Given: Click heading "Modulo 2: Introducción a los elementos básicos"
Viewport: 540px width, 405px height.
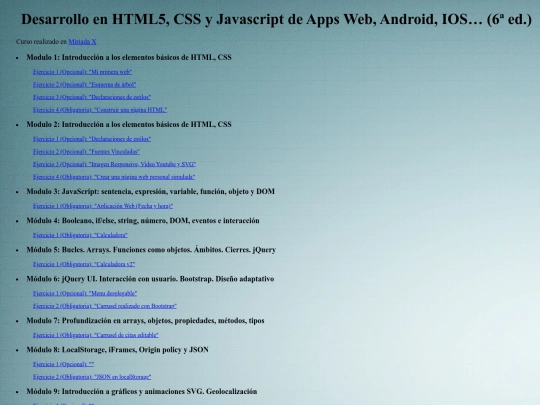Looking at the screenshot, I should point(129,124).
